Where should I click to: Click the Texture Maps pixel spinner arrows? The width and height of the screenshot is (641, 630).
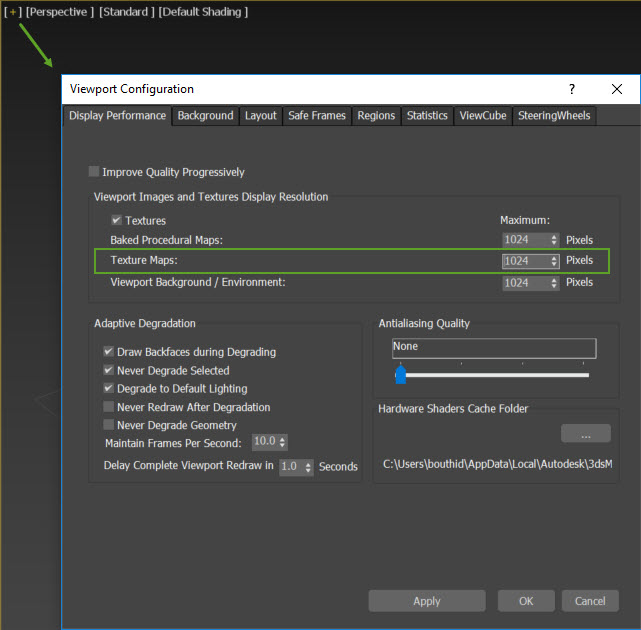click(554, 261)
